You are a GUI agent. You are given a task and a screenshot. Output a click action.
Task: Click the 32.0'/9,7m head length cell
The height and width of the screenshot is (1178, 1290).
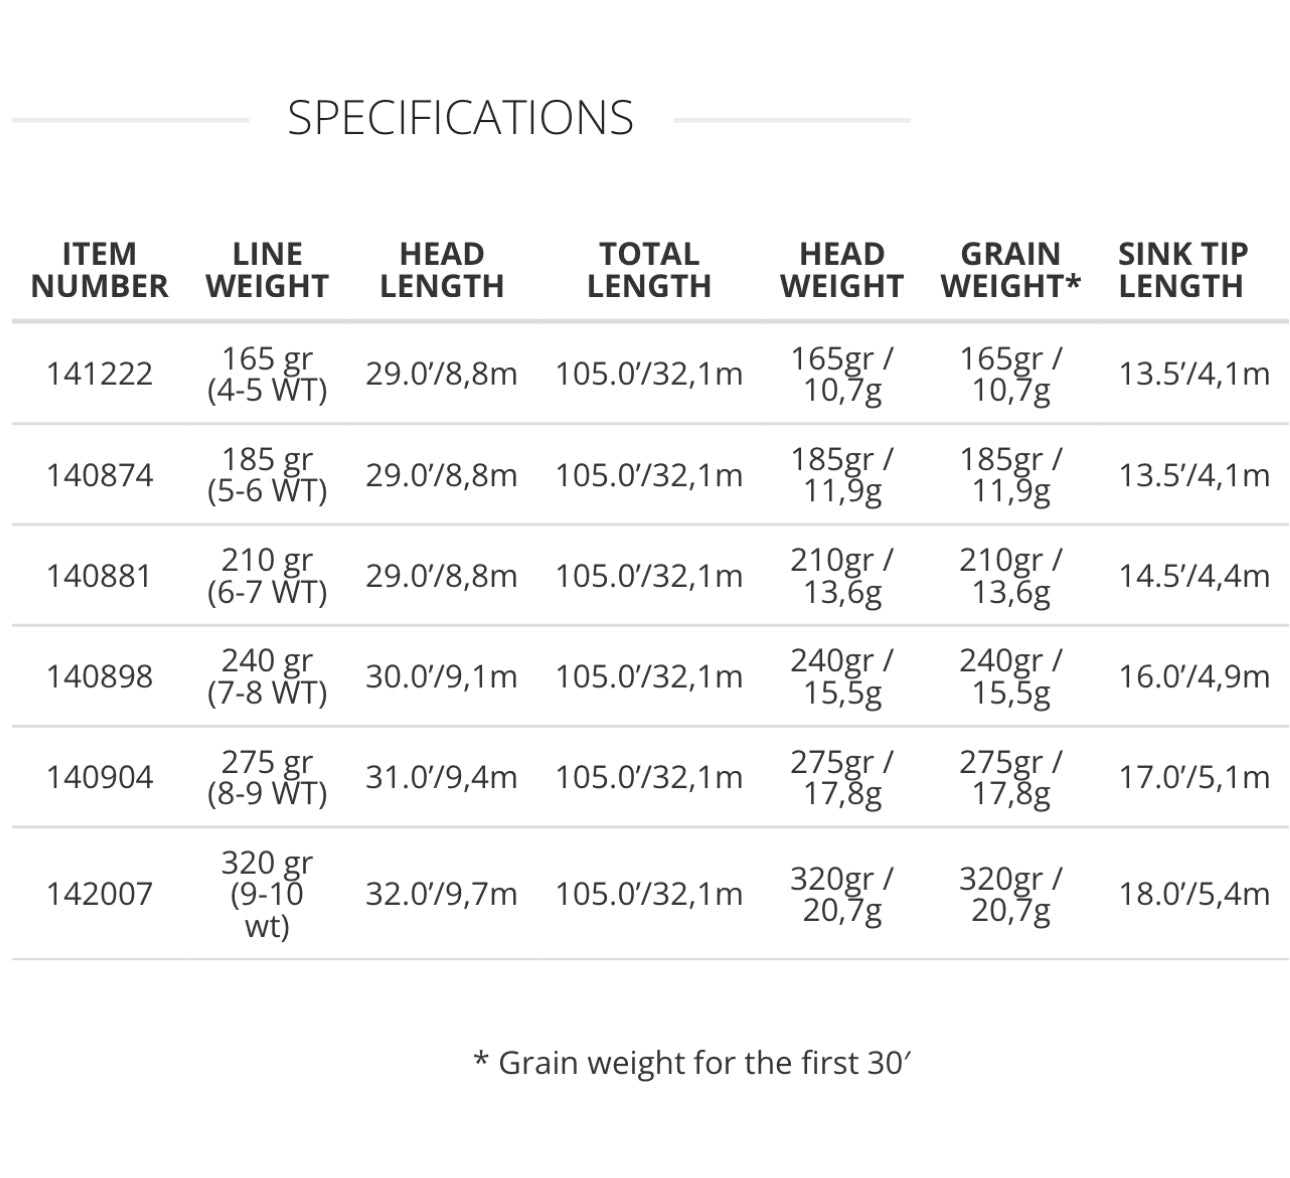(441, 894)
